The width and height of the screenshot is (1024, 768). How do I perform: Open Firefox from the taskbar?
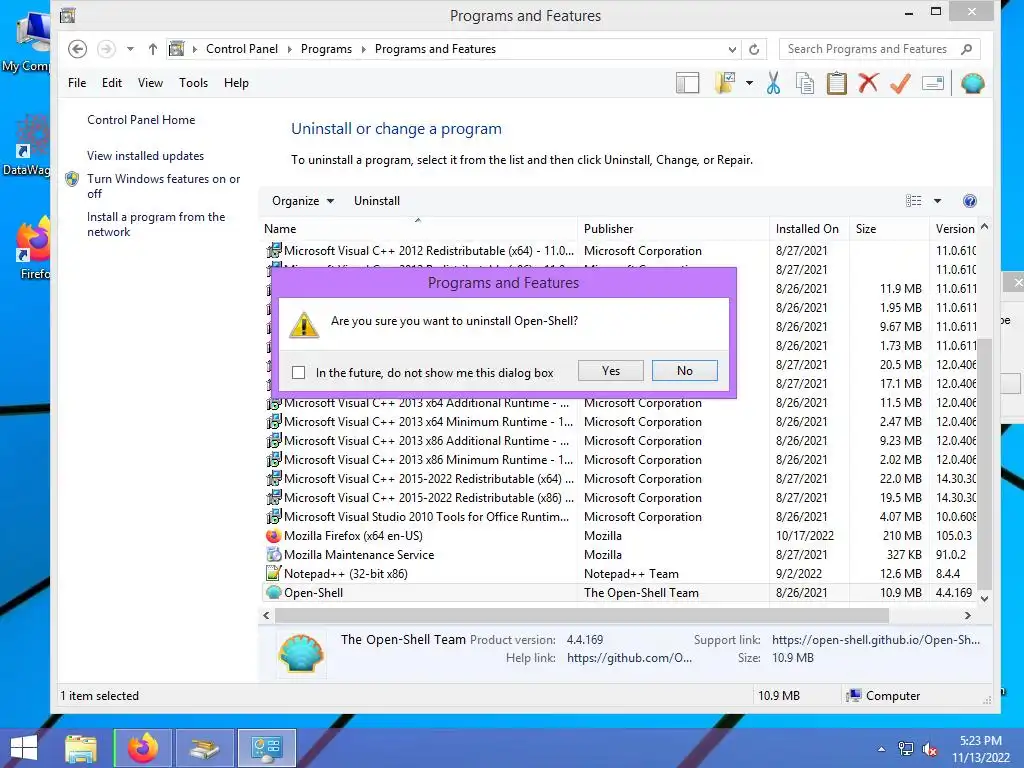(143, 748)
